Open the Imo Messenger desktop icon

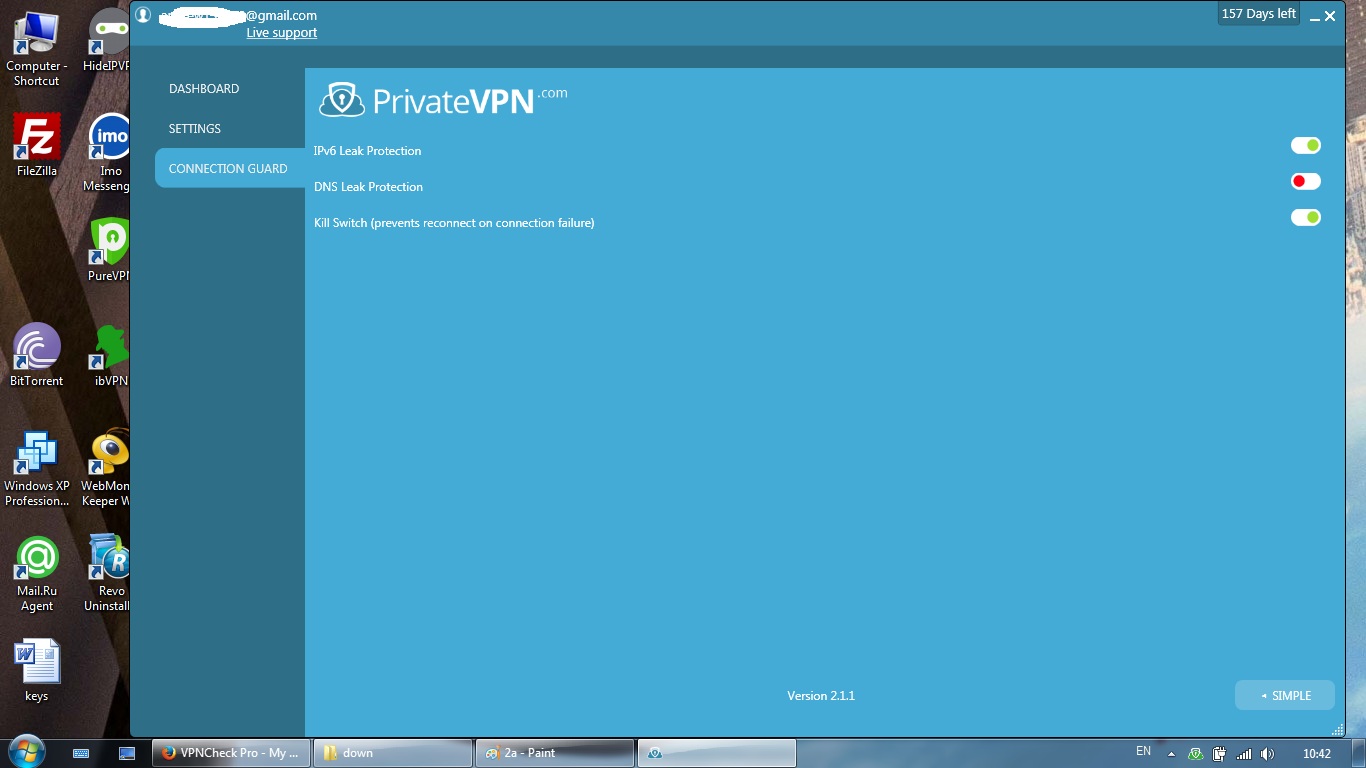coord(108,153)
